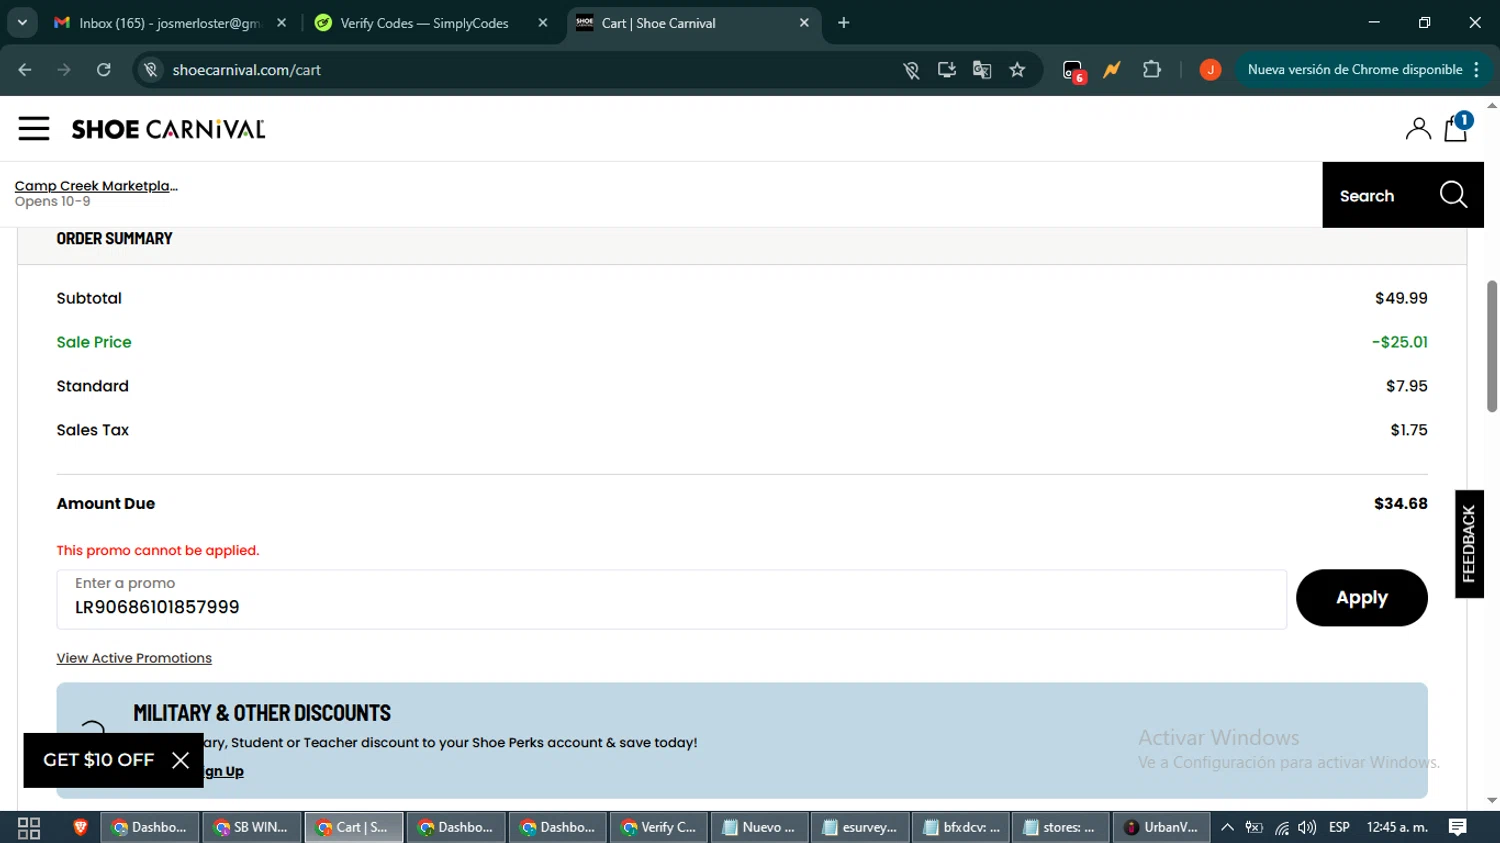Open Camp Creek Marketplace store link
The width and height of the screenshot is (1500, 843).
click(x=96, y=186)
